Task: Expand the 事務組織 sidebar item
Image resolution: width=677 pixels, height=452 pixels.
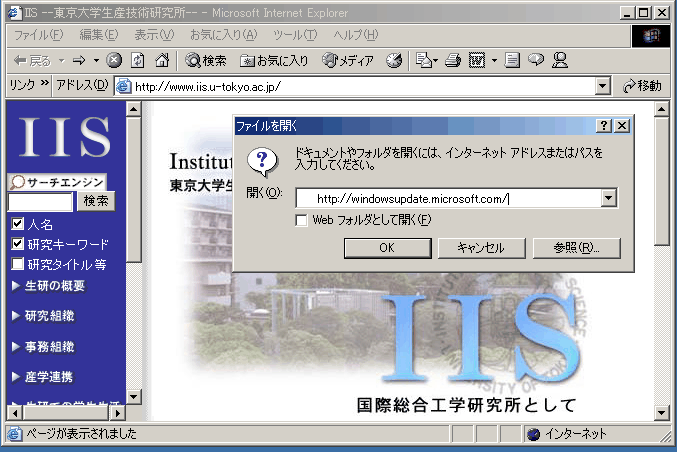Action: tap(43, 346)
